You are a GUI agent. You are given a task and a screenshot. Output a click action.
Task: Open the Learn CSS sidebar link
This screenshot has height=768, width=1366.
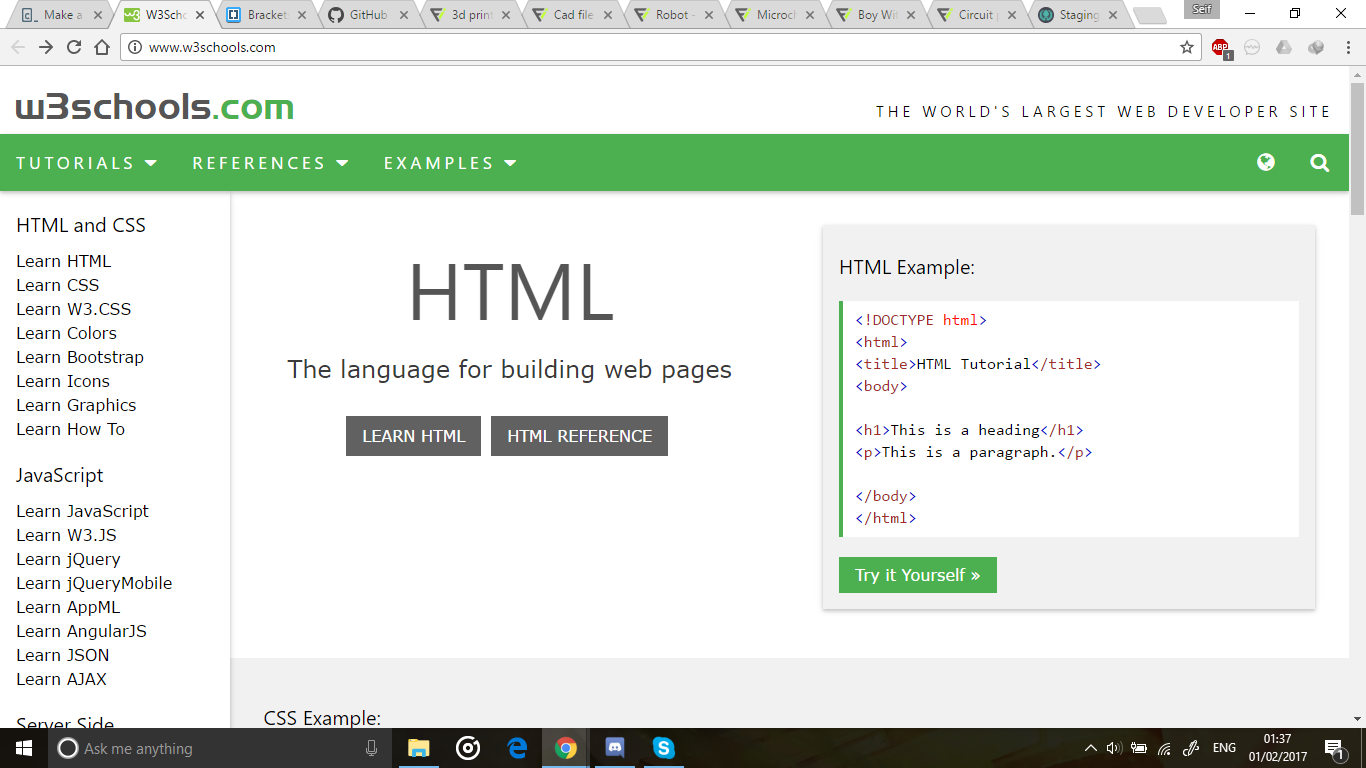coord(58,285)
